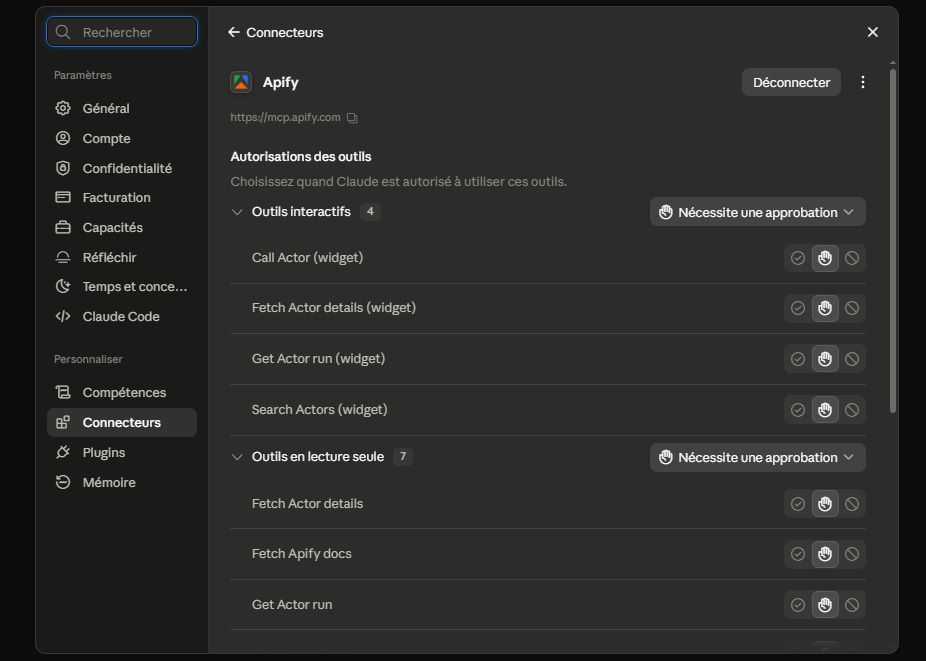Image resolution: width=926 pixels, height=661 pixels.
Task: Block the Call Actor (widget) tool
Action: tap(852, 258)
